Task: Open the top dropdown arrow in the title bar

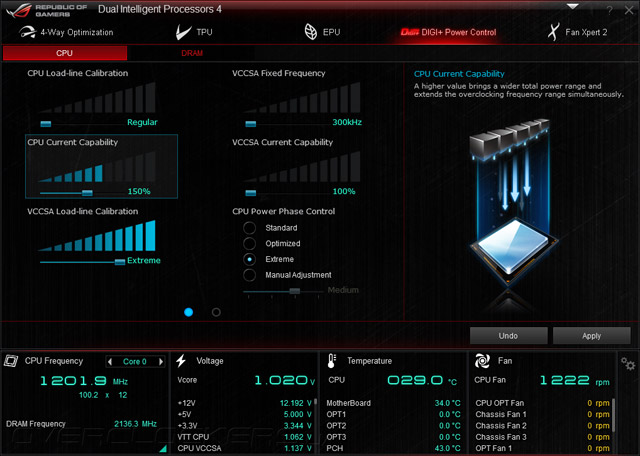Action: tap(573, 7)
